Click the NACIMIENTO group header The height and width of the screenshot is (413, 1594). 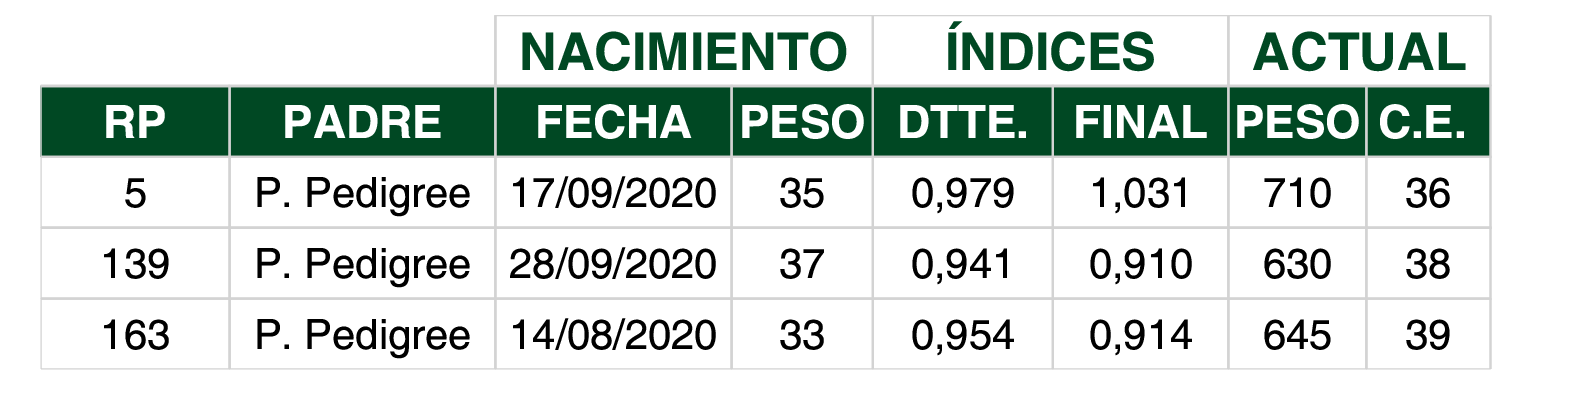[684, 52]
